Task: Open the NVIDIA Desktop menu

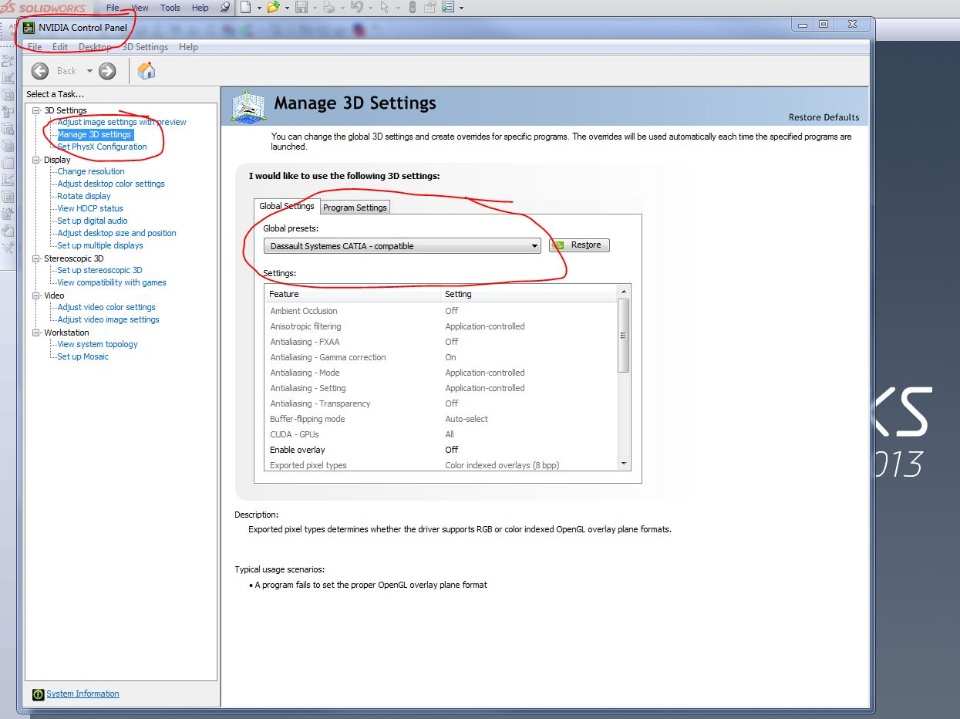Action: [x=95, y=47]
